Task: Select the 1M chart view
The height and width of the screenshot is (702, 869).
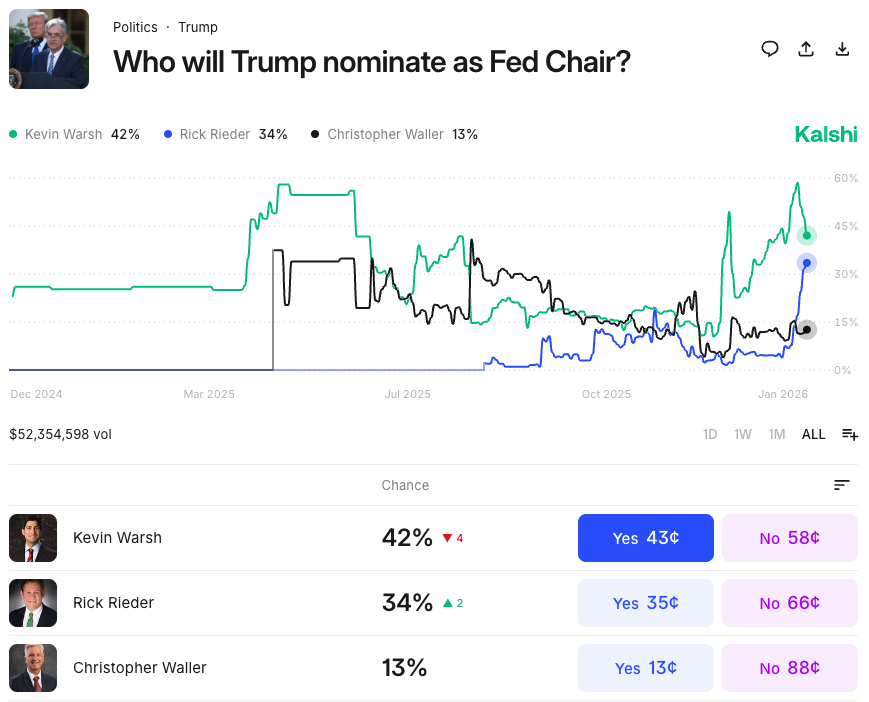Action: (x=777, y=434)
